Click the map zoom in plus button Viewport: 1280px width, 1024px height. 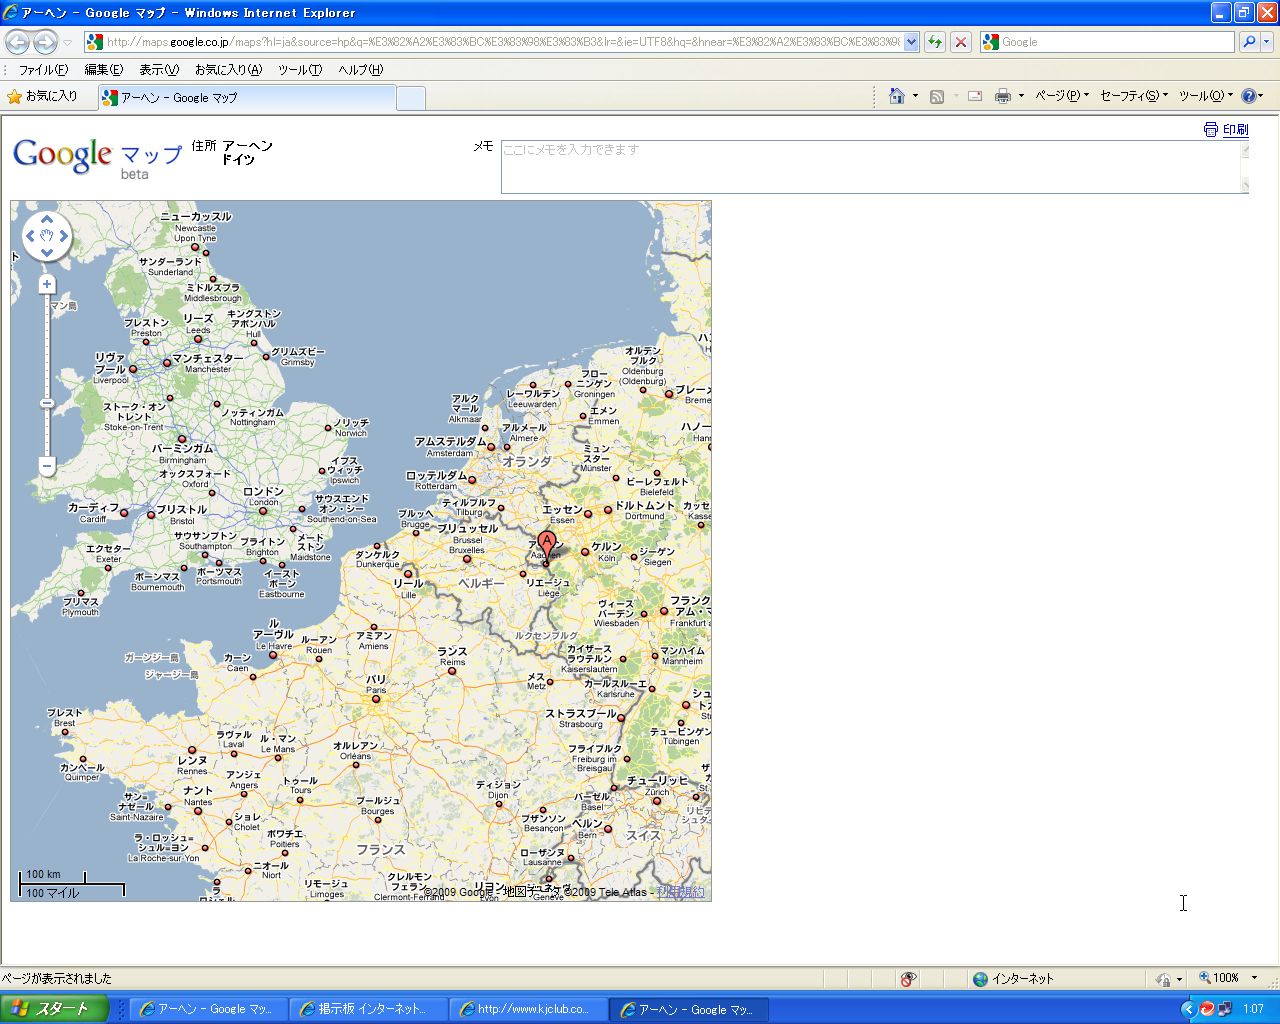(47, 285)
